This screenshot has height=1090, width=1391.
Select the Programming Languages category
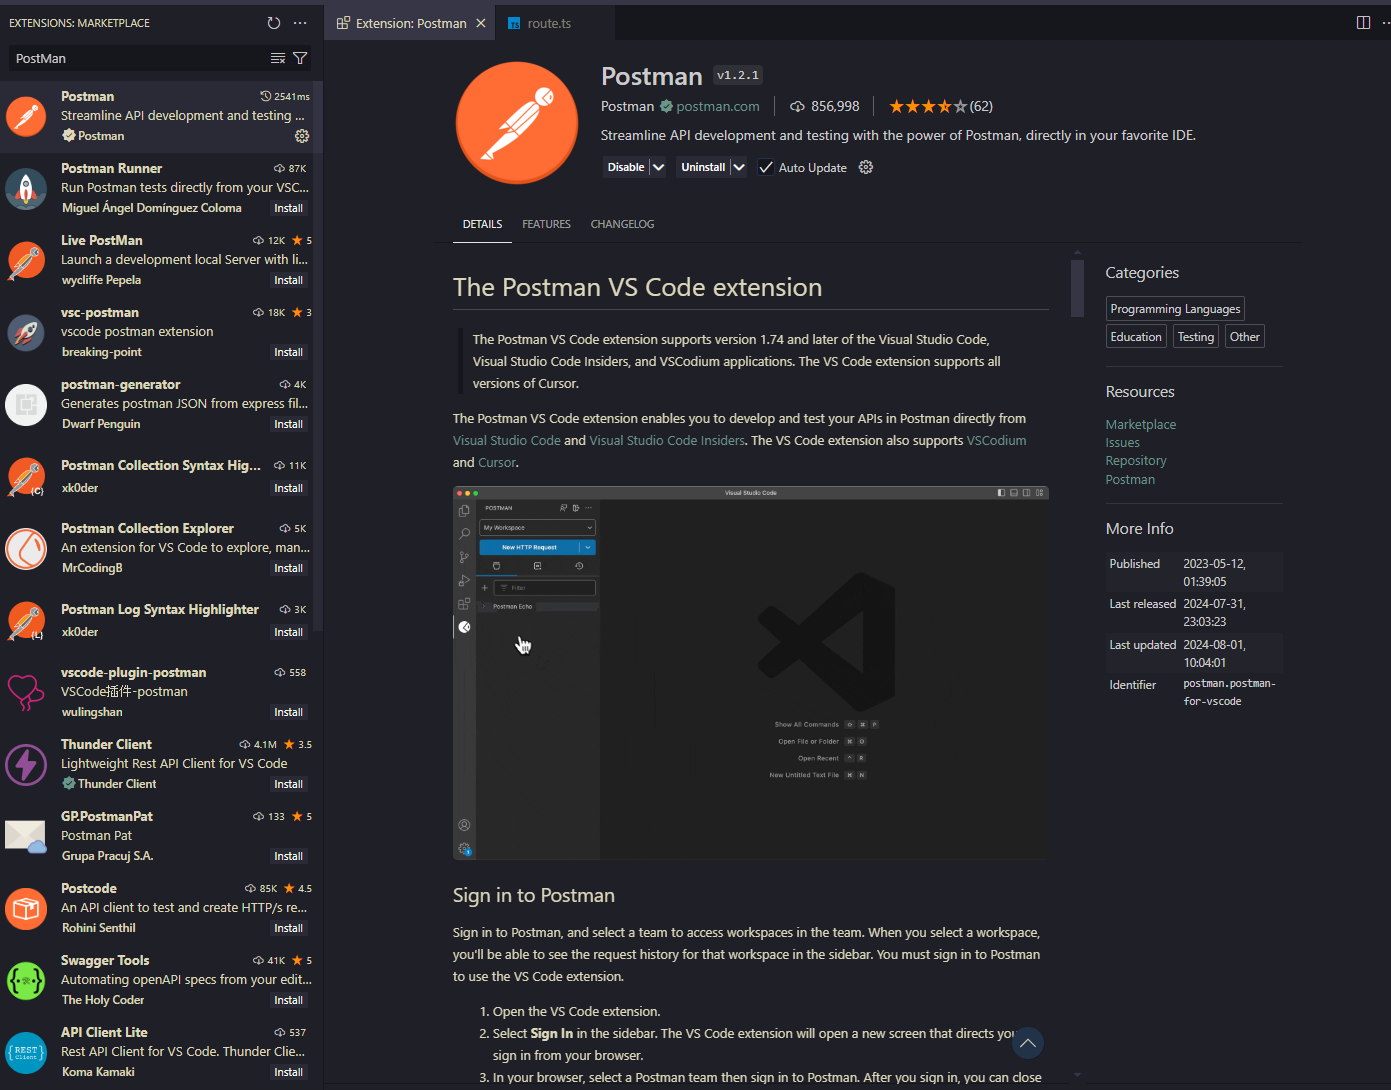point(1175,309)
